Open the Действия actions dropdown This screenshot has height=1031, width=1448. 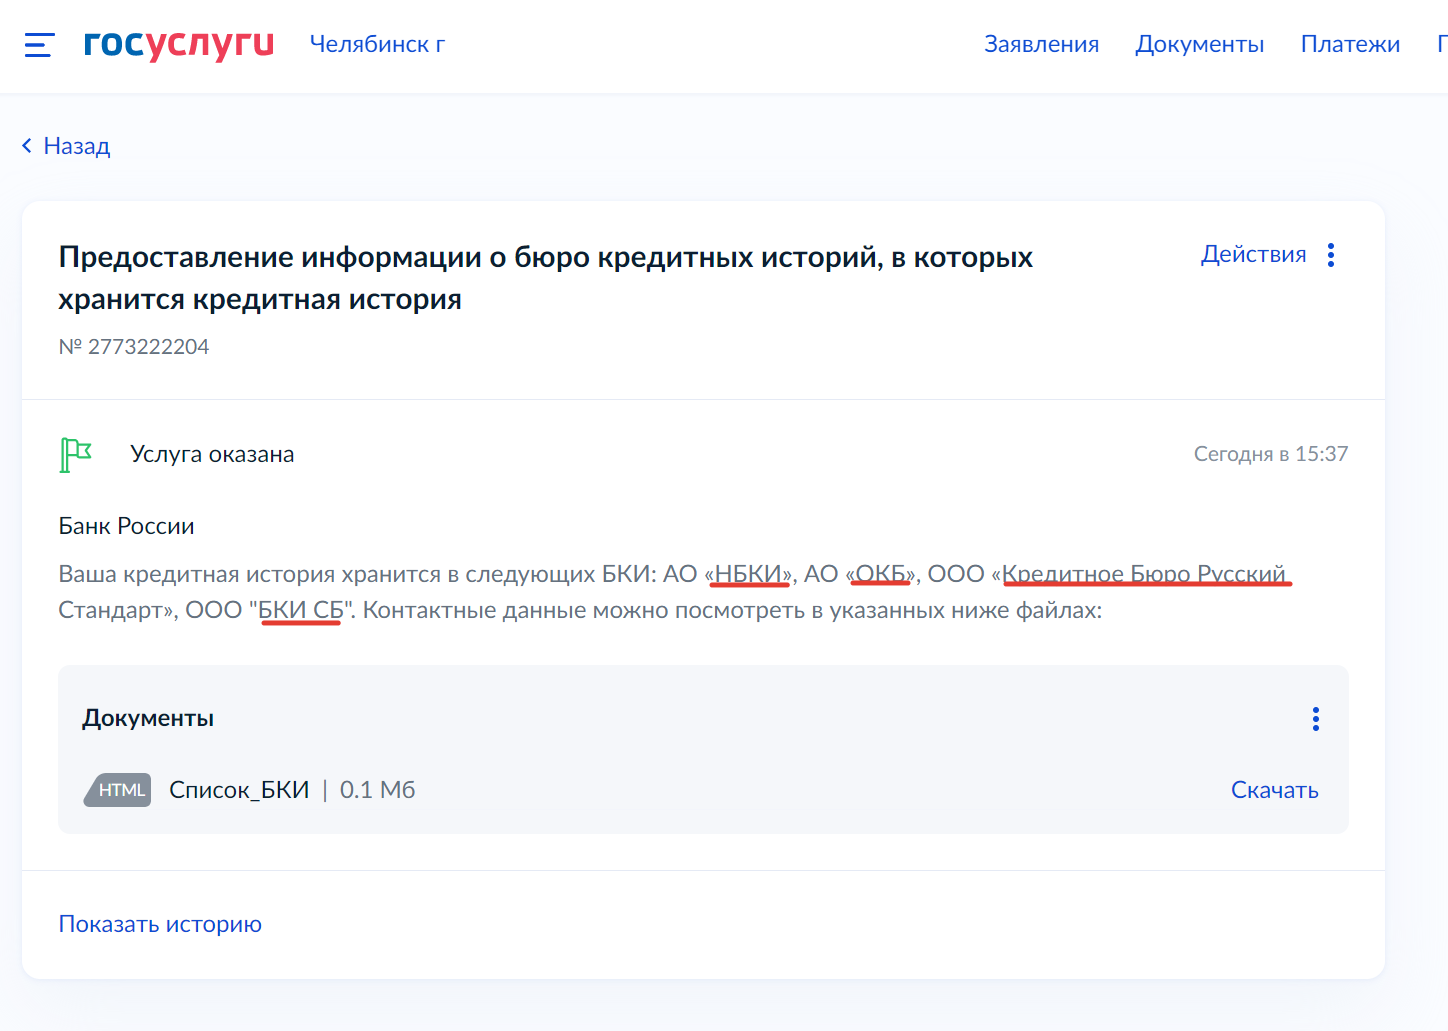[x=1253, y=255]
